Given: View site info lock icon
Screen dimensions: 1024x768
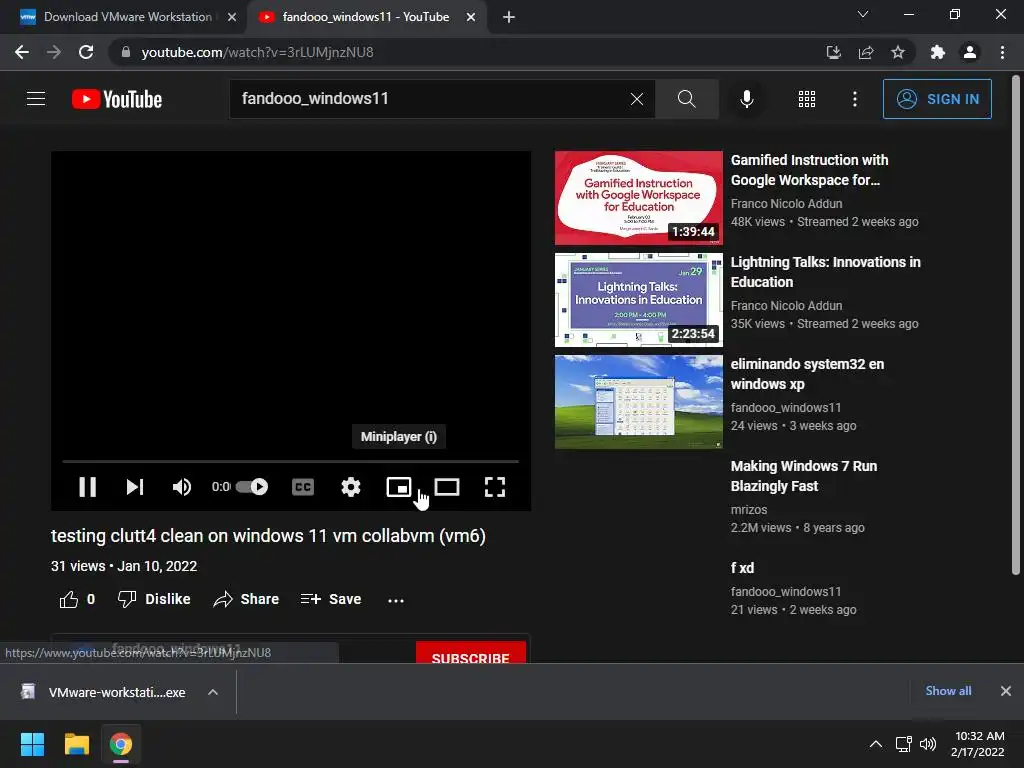Looking at the screenshot, I should 126,52.
